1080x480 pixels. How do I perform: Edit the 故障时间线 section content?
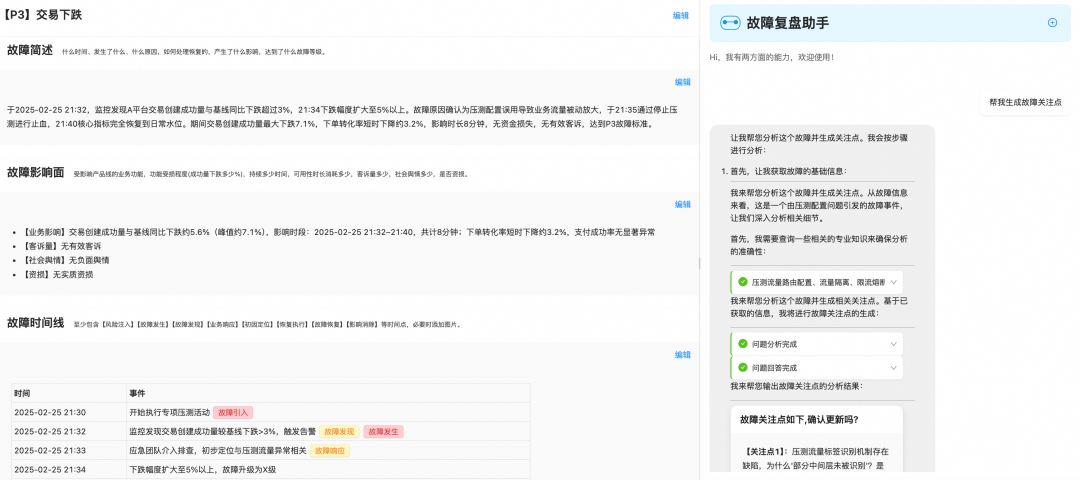[x=682, y=355]
